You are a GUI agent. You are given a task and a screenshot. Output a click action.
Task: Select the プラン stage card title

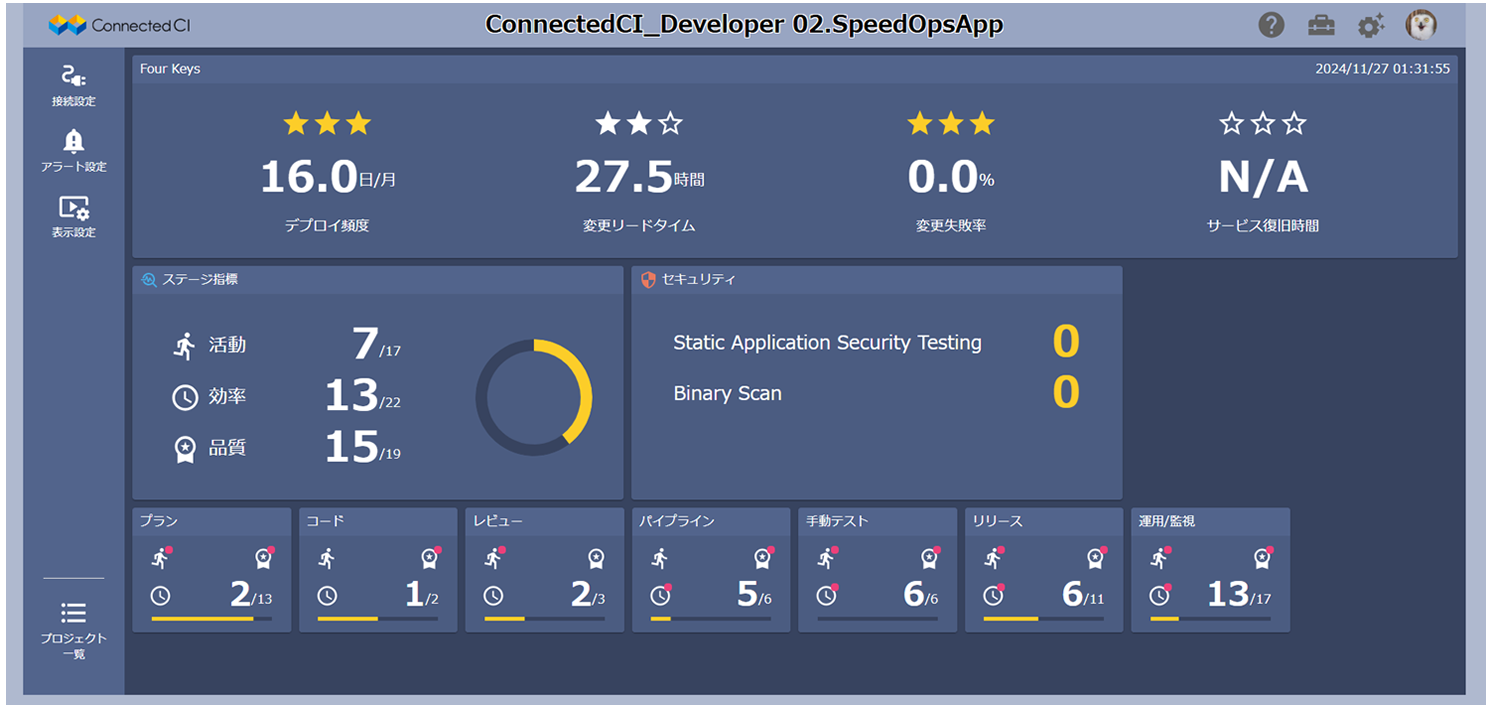click(x=158, y=521)
